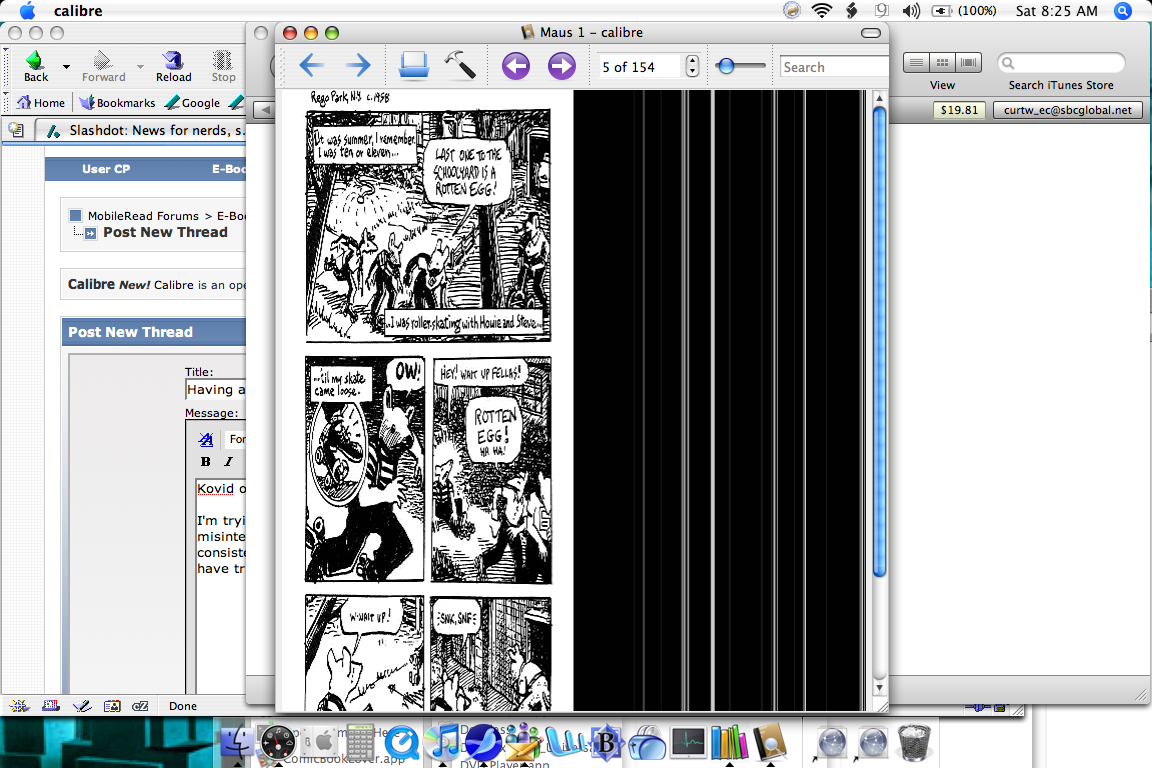This screenshot has height=768, width=1152.
Task: Open iTunes from the Dock
Action: [442, 742]
